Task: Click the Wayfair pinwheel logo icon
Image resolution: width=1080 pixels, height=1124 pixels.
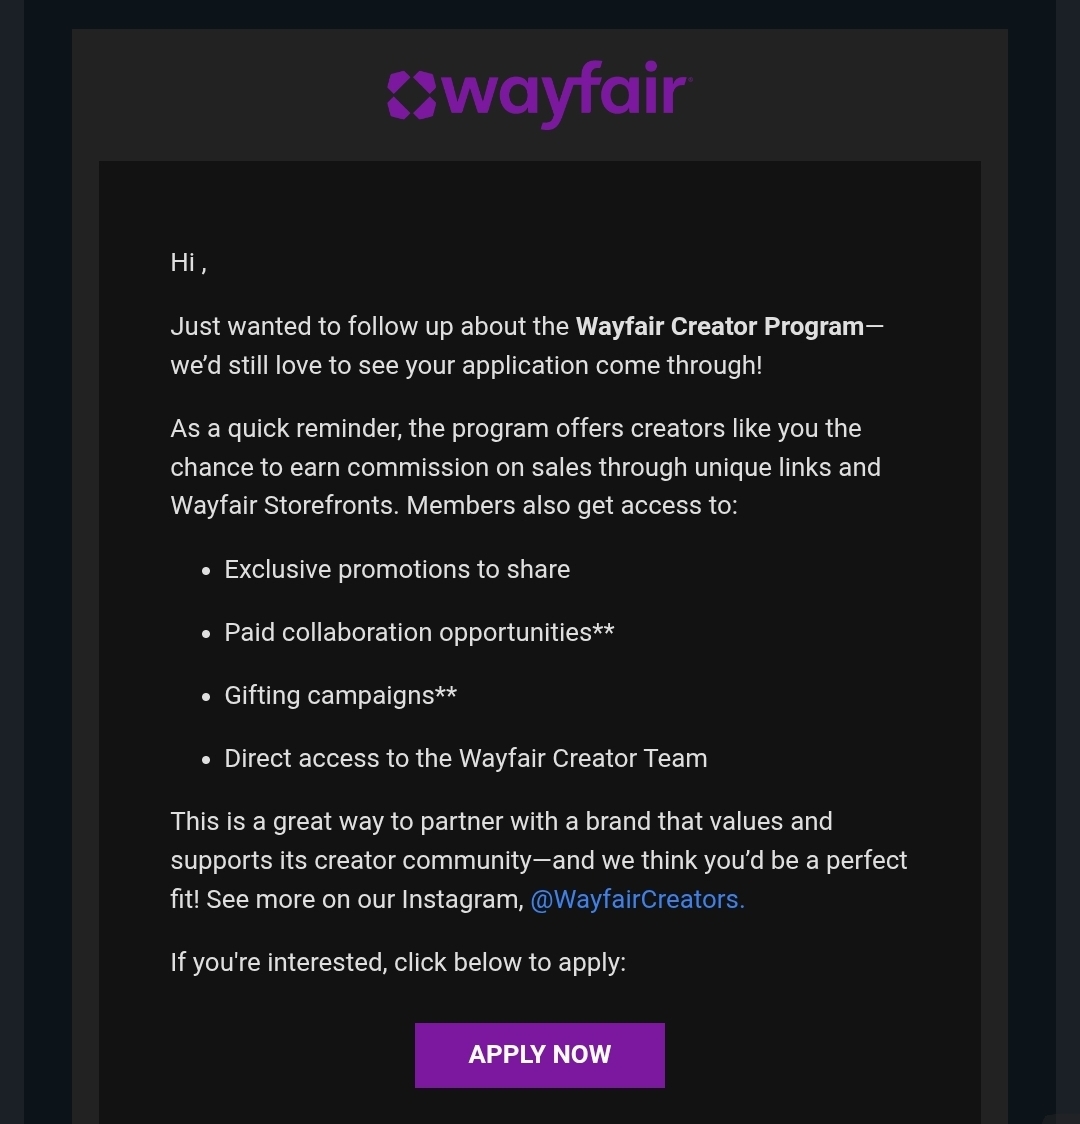Action: tap(412, 95)
